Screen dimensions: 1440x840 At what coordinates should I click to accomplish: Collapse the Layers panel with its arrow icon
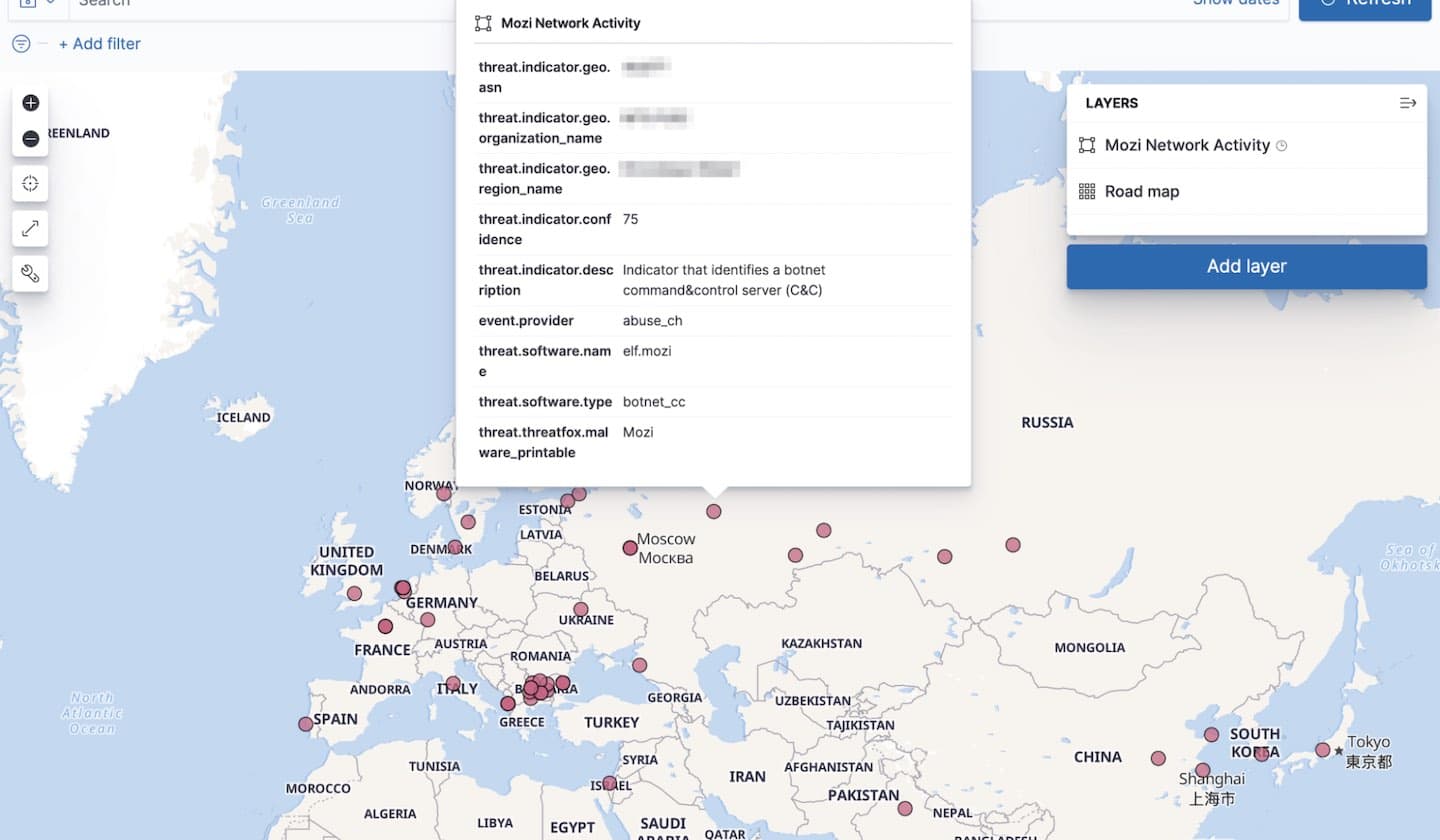pos(1409,102)
